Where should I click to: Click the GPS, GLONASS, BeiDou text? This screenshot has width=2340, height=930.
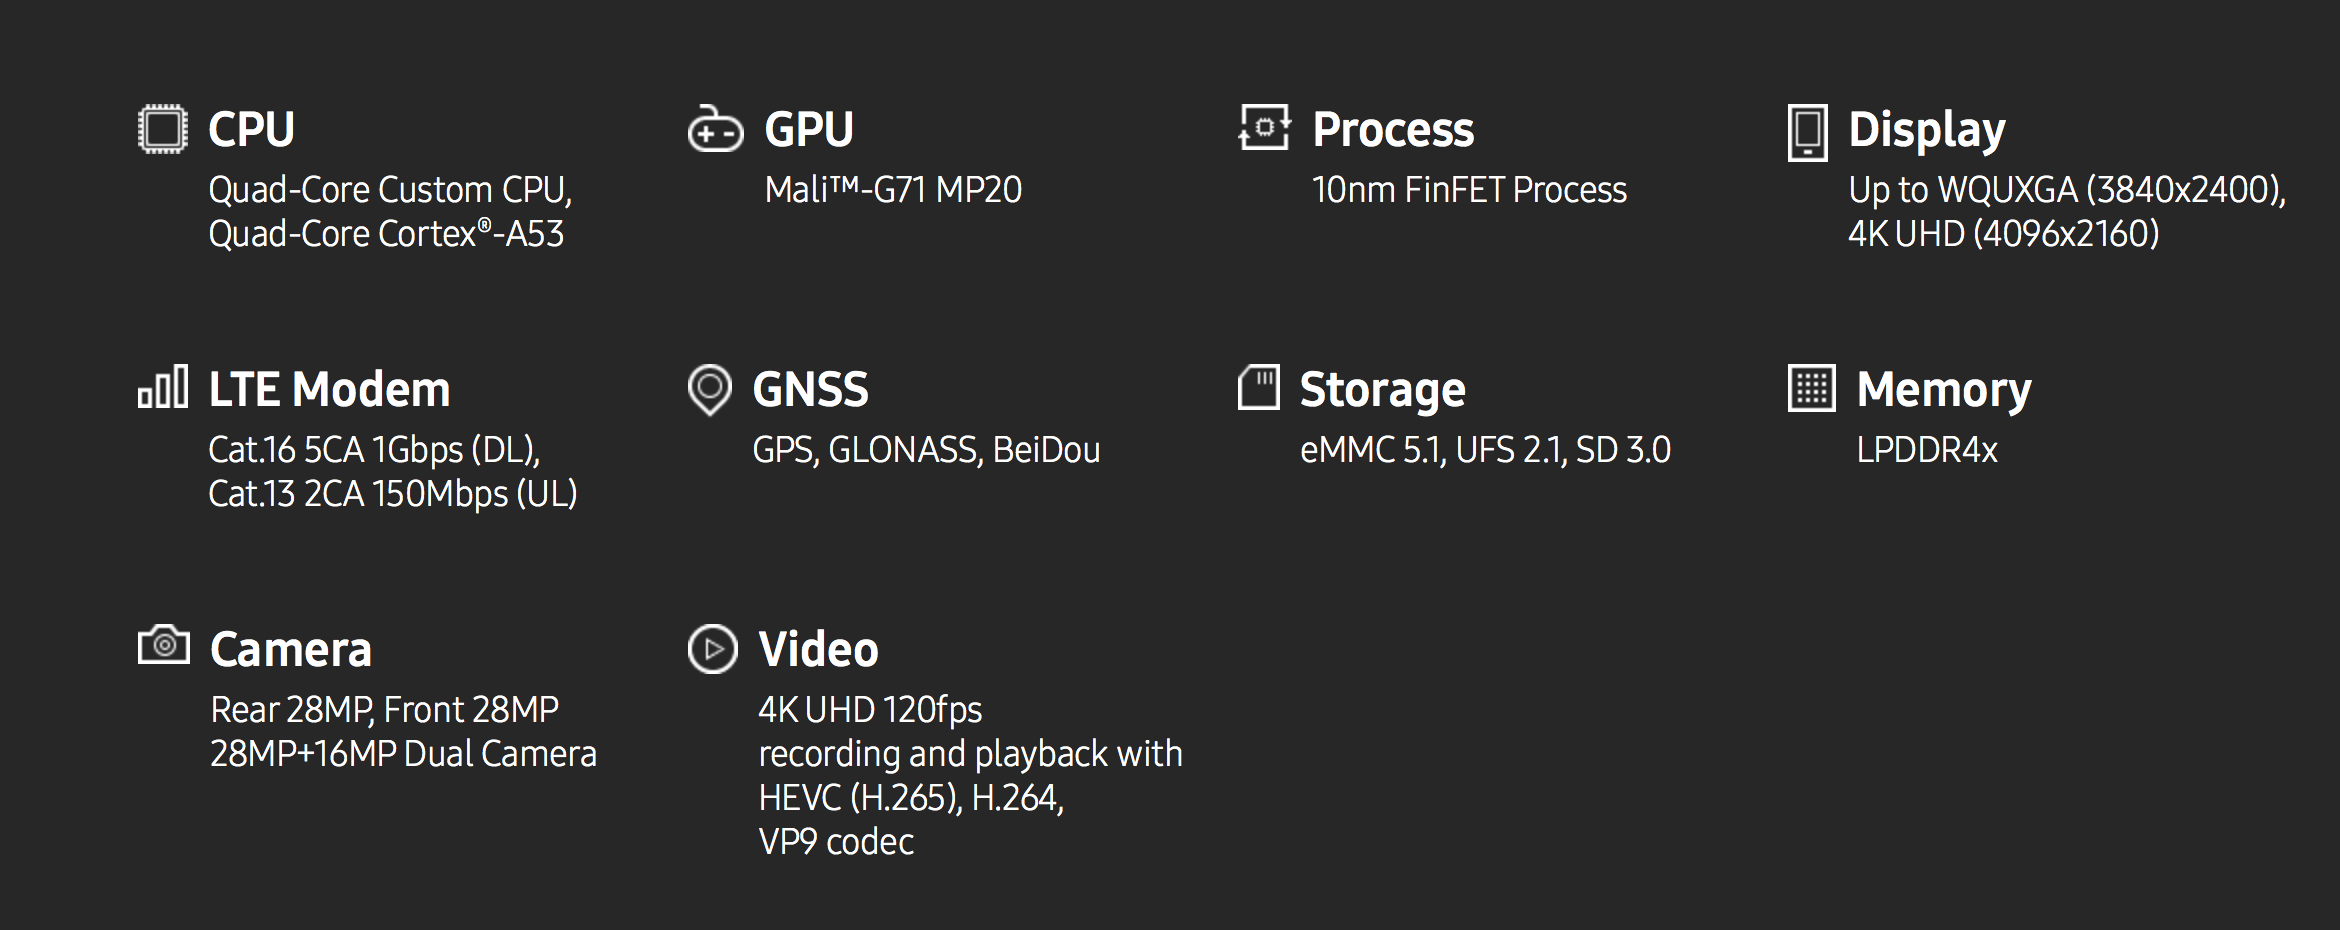coord(926,450)
